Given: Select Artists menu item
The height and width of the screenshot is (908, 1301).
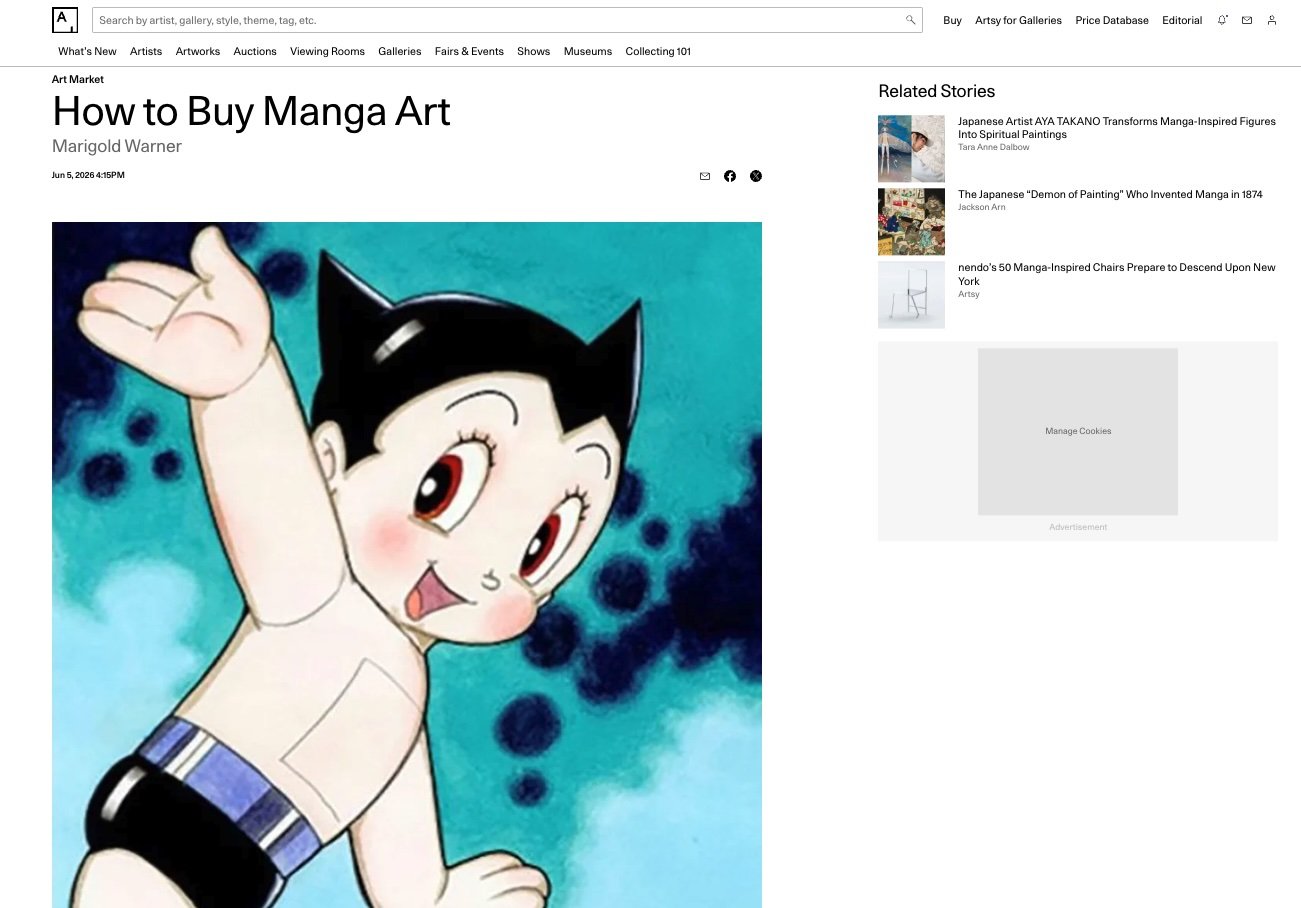Looking at the screenshot, I should (x=146, y=51).
